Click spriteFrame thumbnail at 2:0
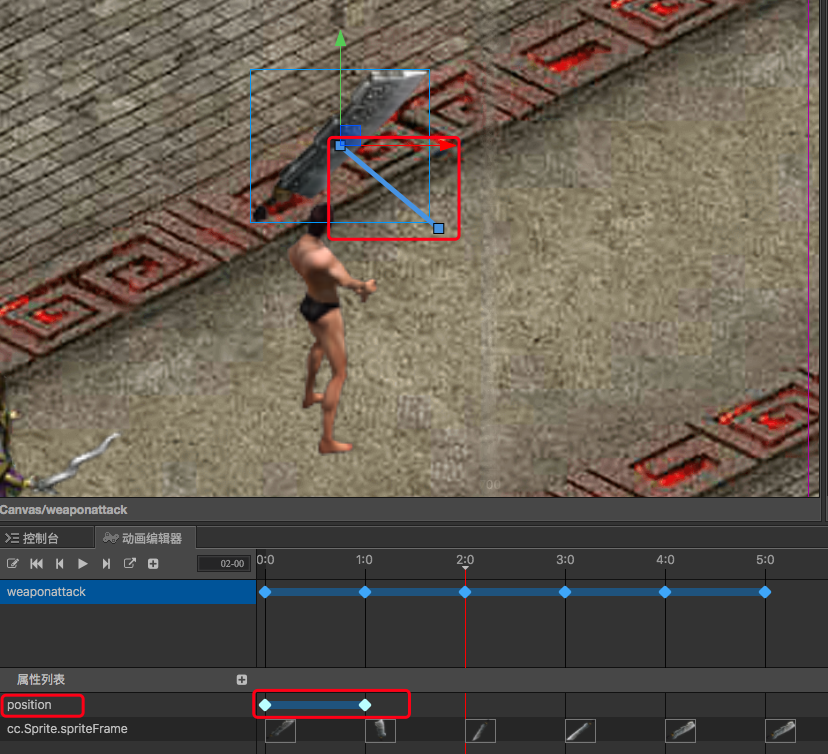 click(481, 731)
